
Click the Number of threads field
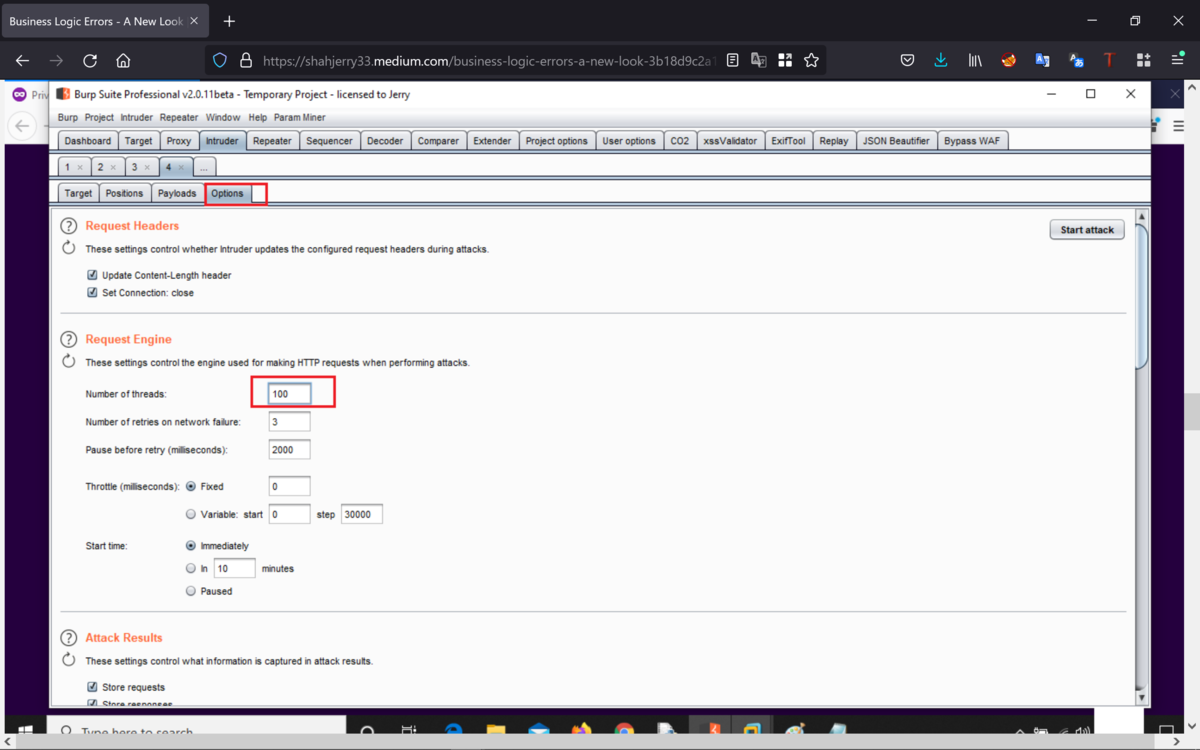pyautogui.click(x=290, y=394)
